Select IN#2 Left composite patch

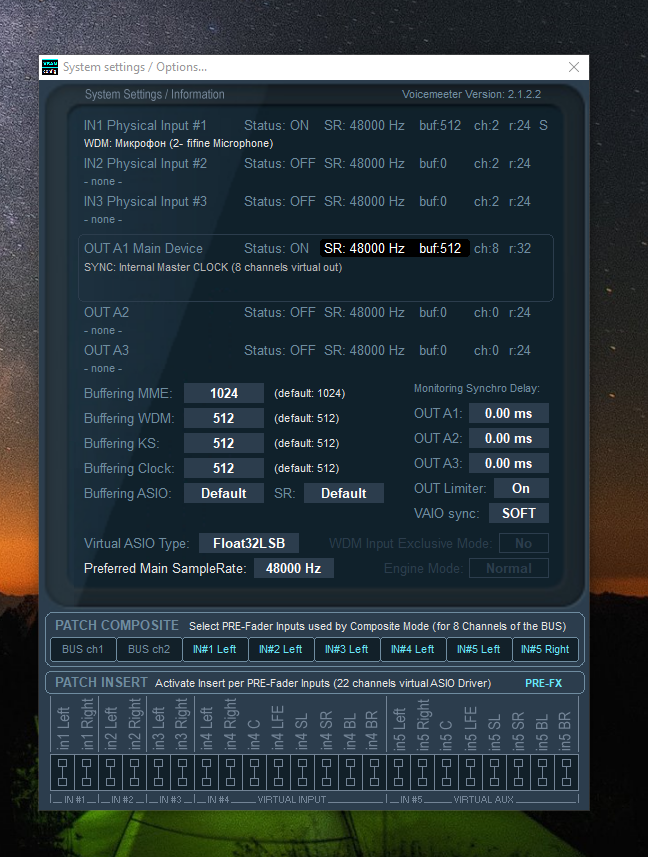pyautogui.click(x=281, y=649)
